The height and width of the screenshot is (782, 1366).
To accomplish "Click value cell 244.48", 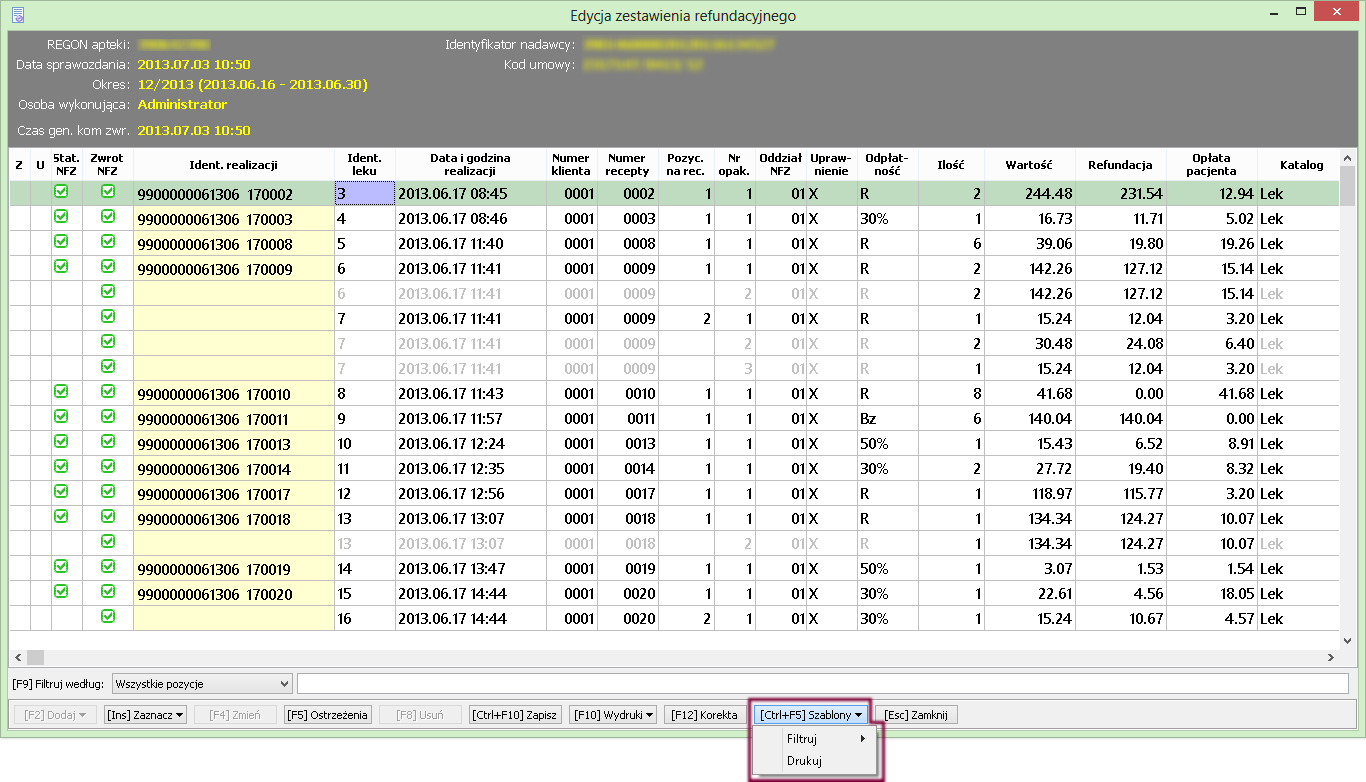I will tap(1030, 194).
